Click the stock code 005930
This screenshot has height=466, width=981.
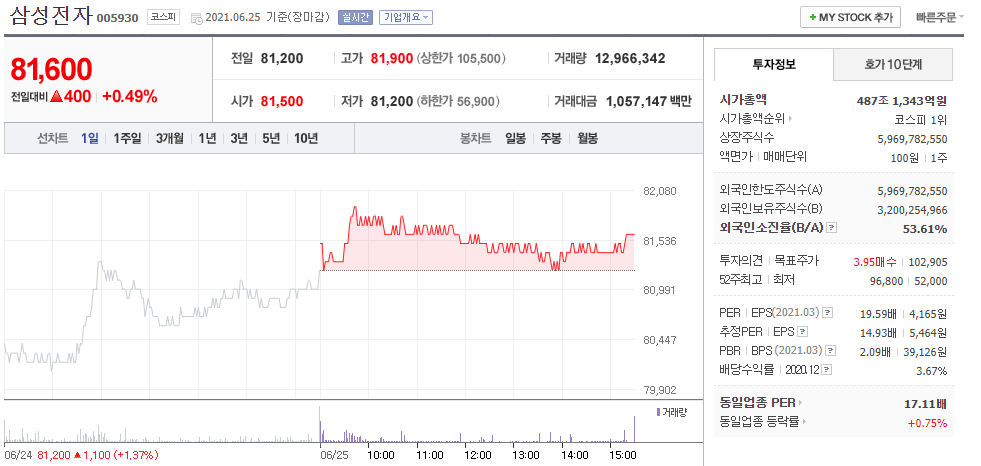pos(118,18)
